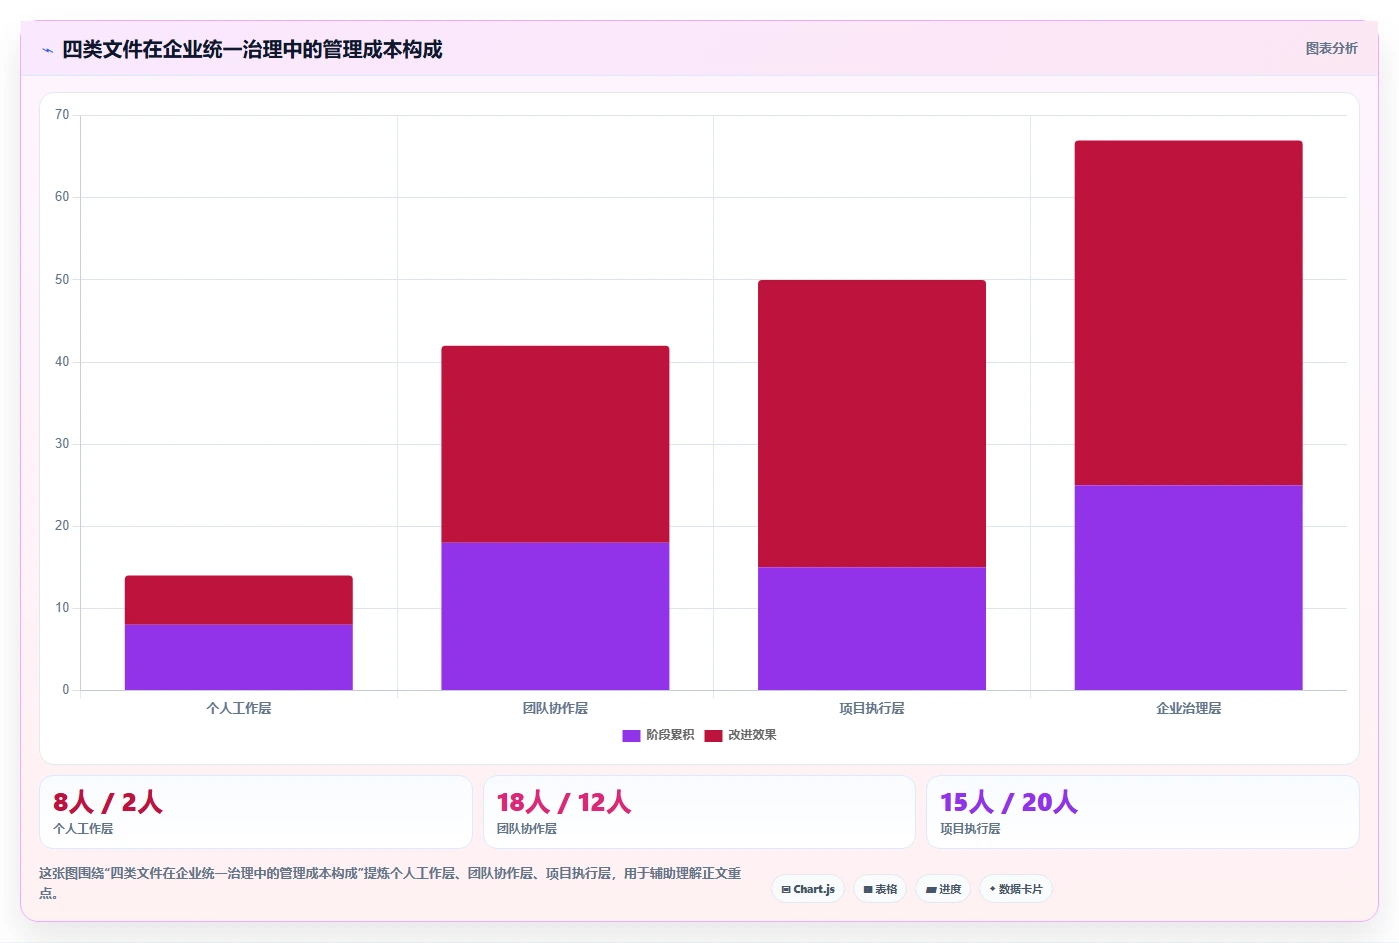The image size is (1399, 943).
Task: Select the red segment of 项目执行层 bar
Action: pyautogui.click(x=872, y=424)
